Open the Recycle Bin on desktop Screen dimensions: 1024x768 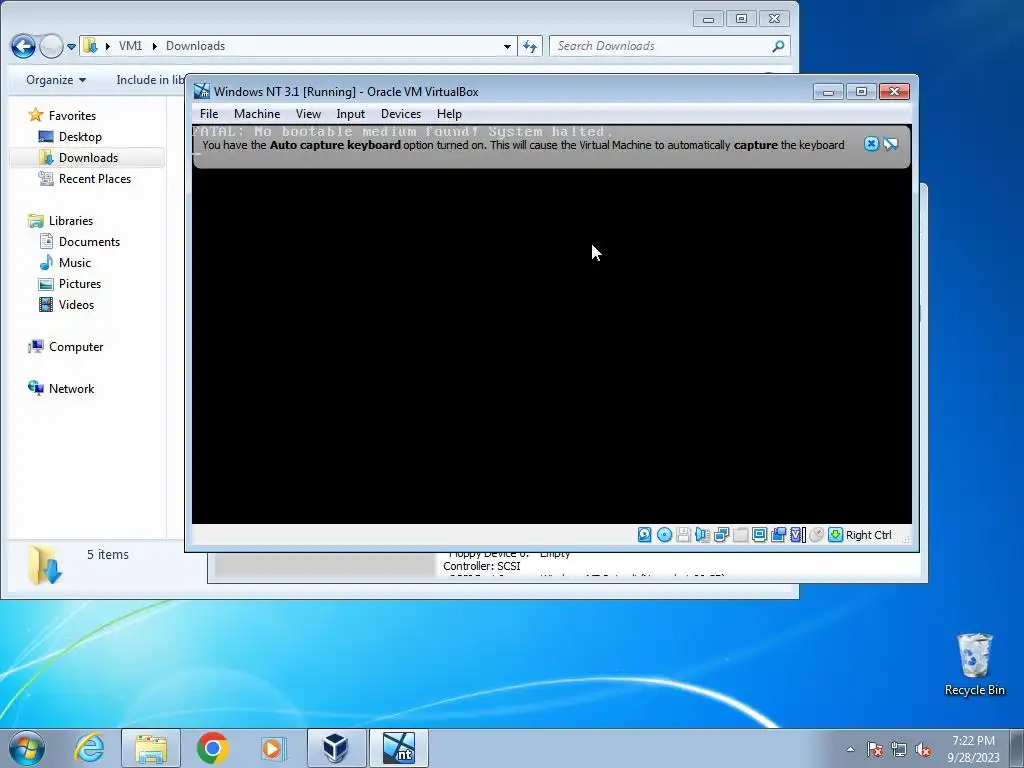pyautogui.click(x=974, y=664)
